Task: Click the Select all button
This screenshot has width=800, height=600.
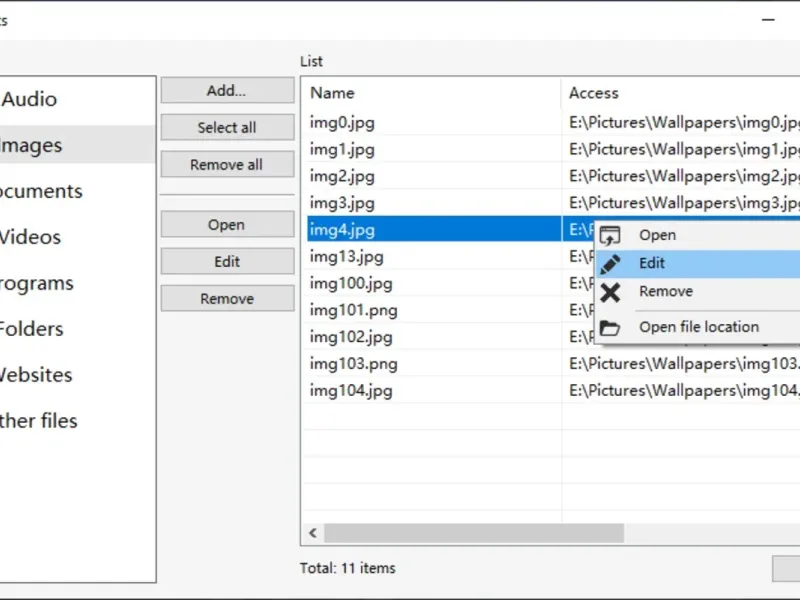Action: pos(228,127)
